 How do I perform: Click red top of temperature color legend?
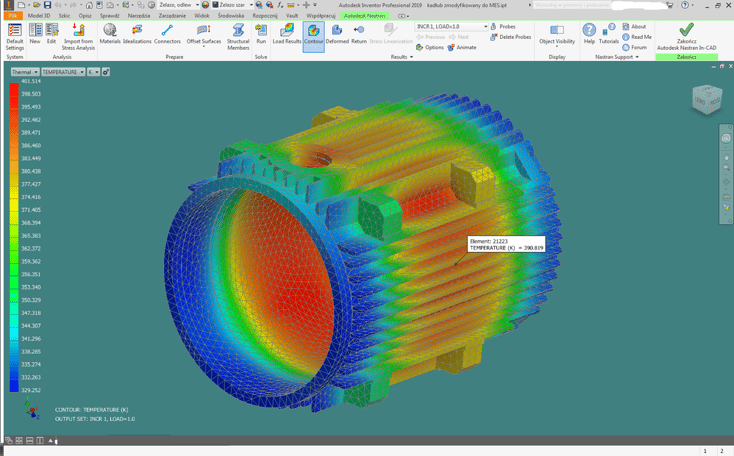pos(14,90)
